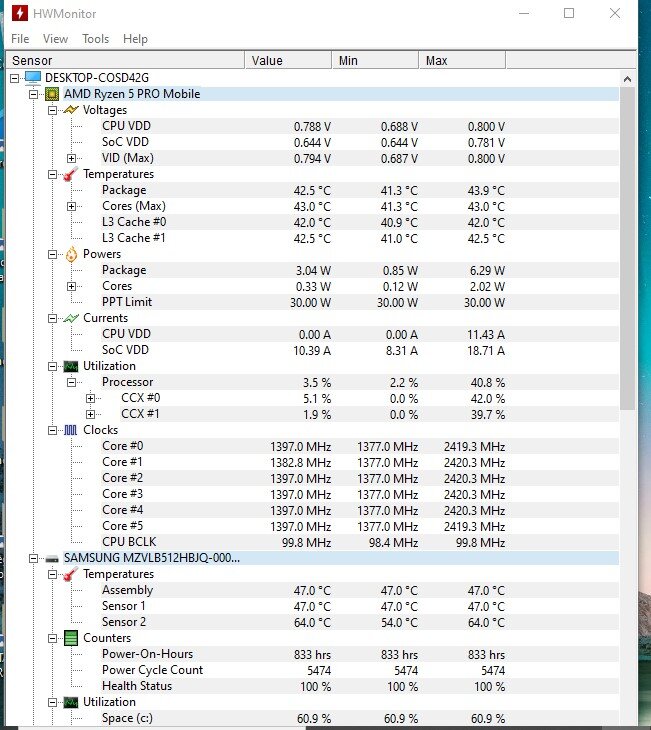Click the 18.71 A SoC VDD max value

pos(486,351)
